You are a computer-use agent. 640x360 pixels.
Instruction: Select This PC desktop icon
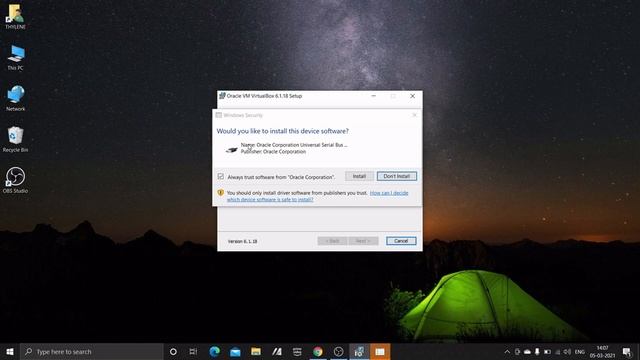[x=16, y=58]
